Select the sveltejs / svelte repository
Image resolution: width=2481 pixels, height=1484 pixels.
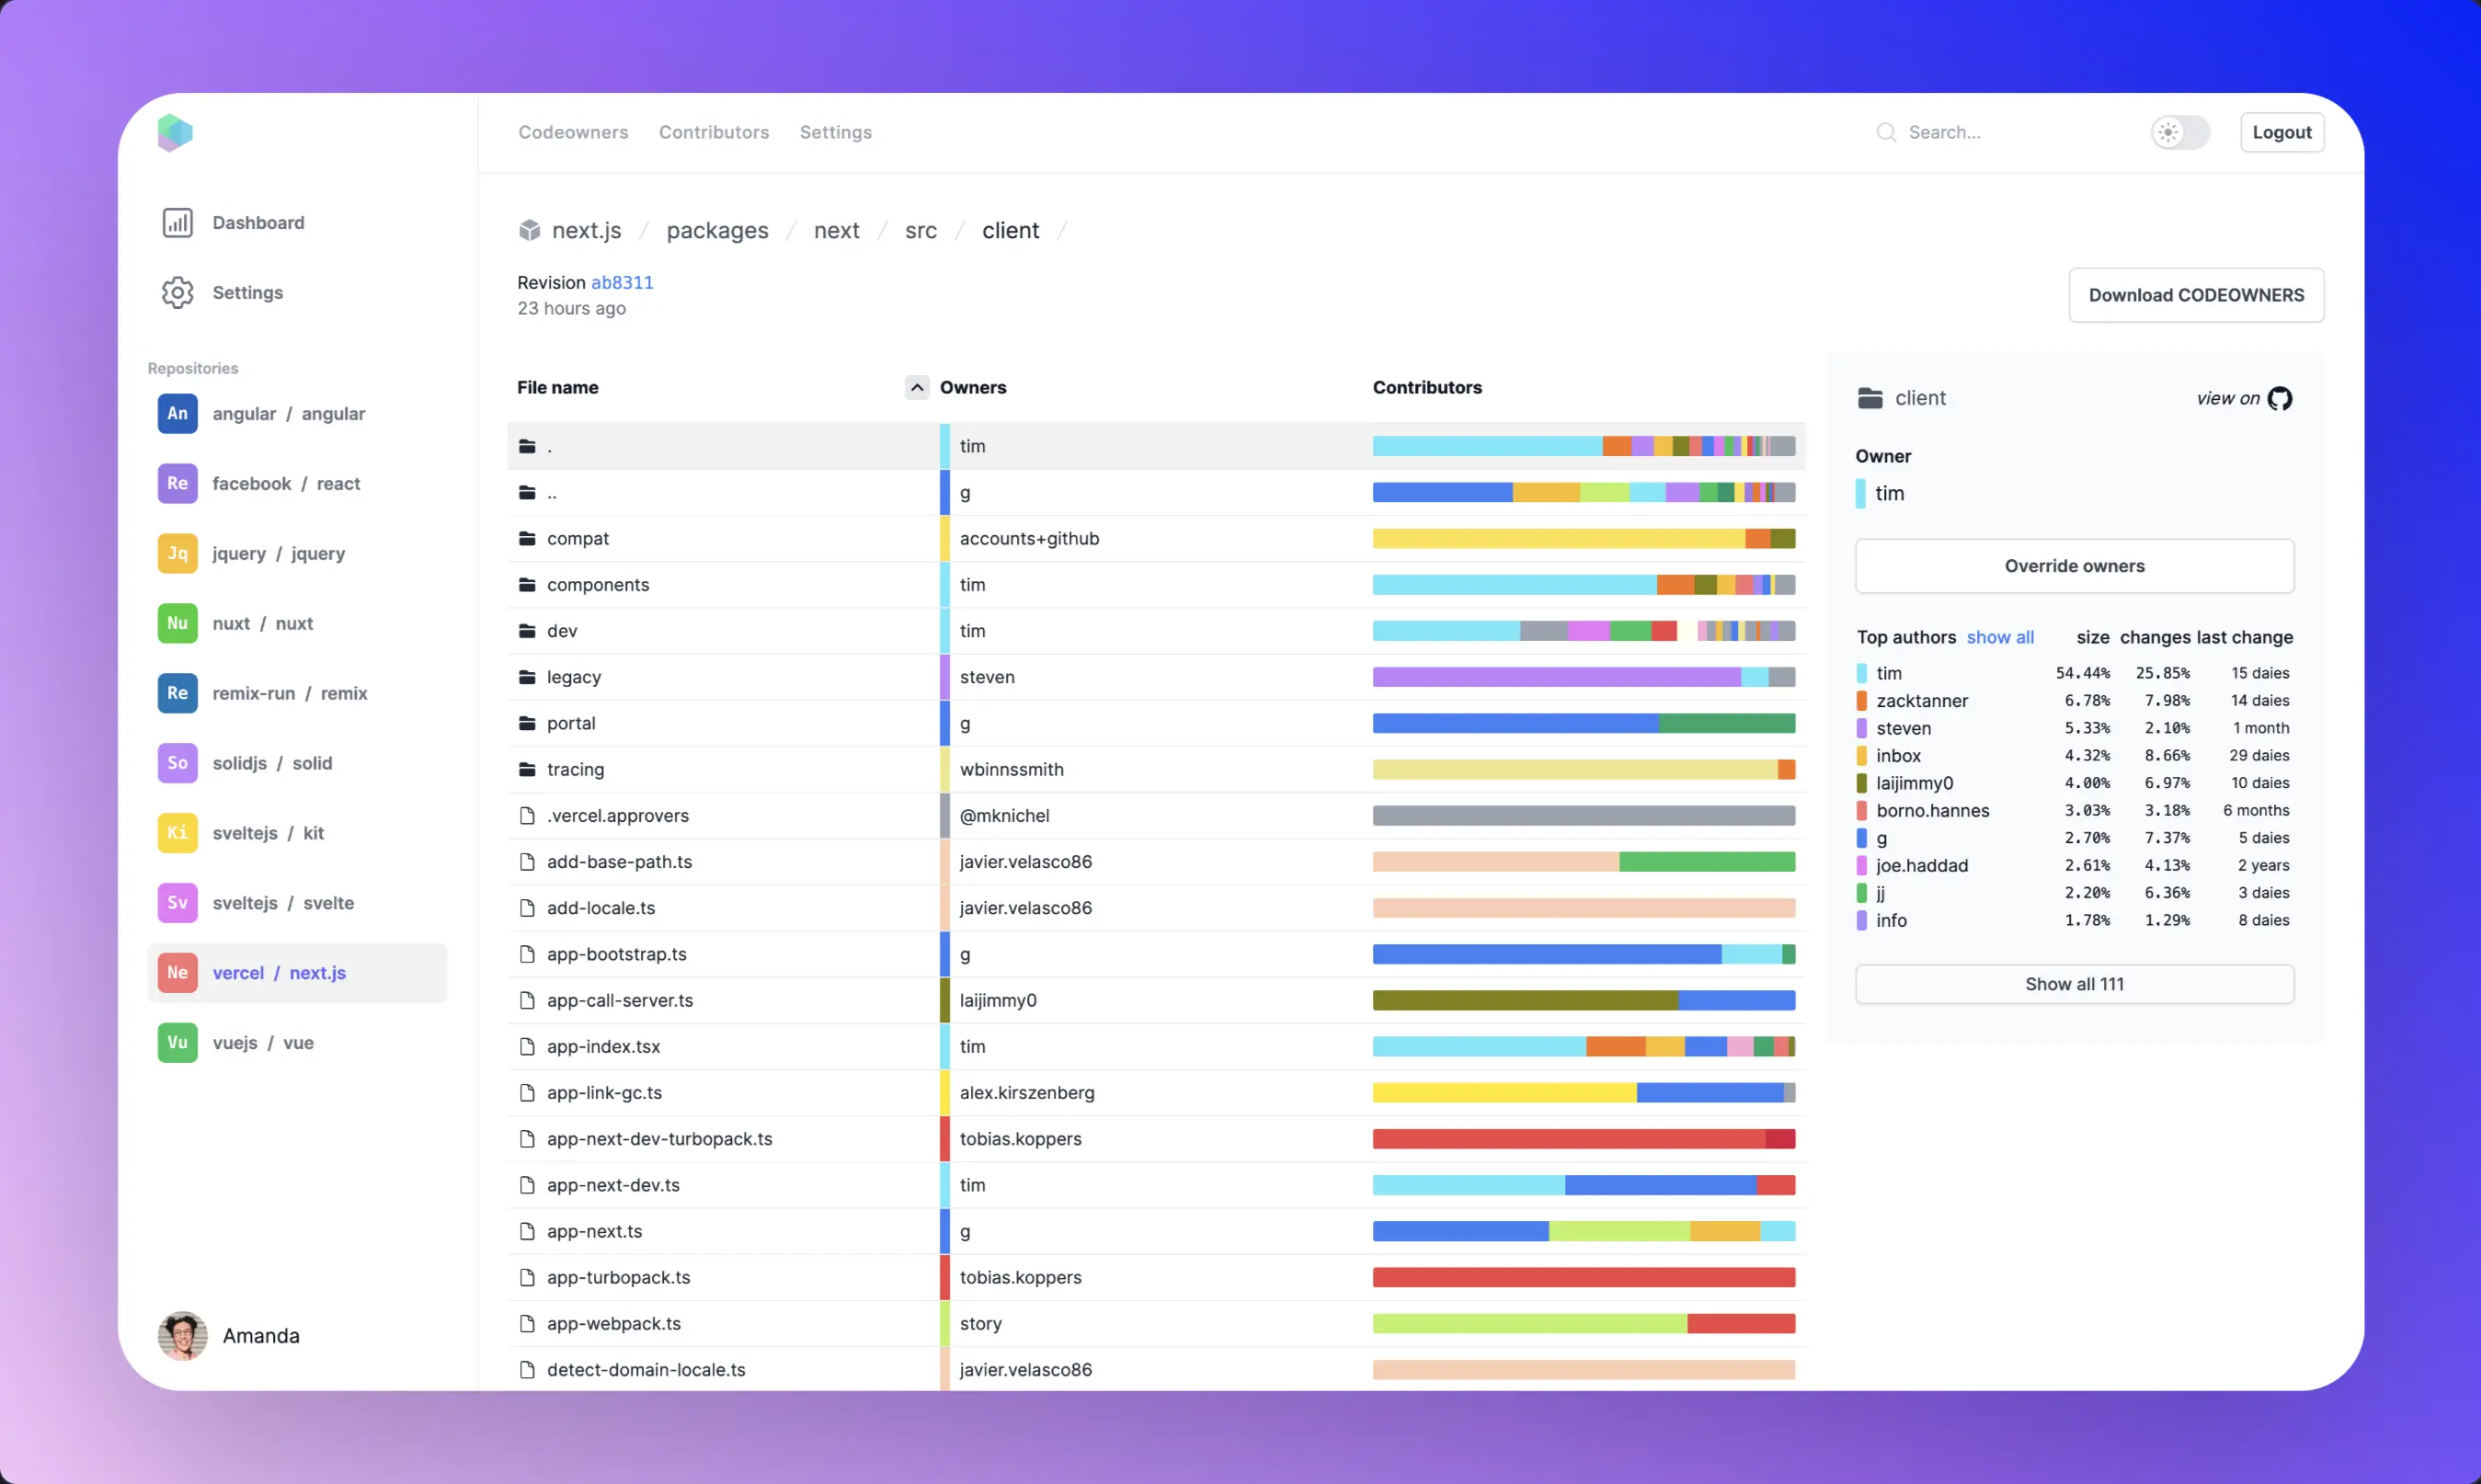click(297, 903)
